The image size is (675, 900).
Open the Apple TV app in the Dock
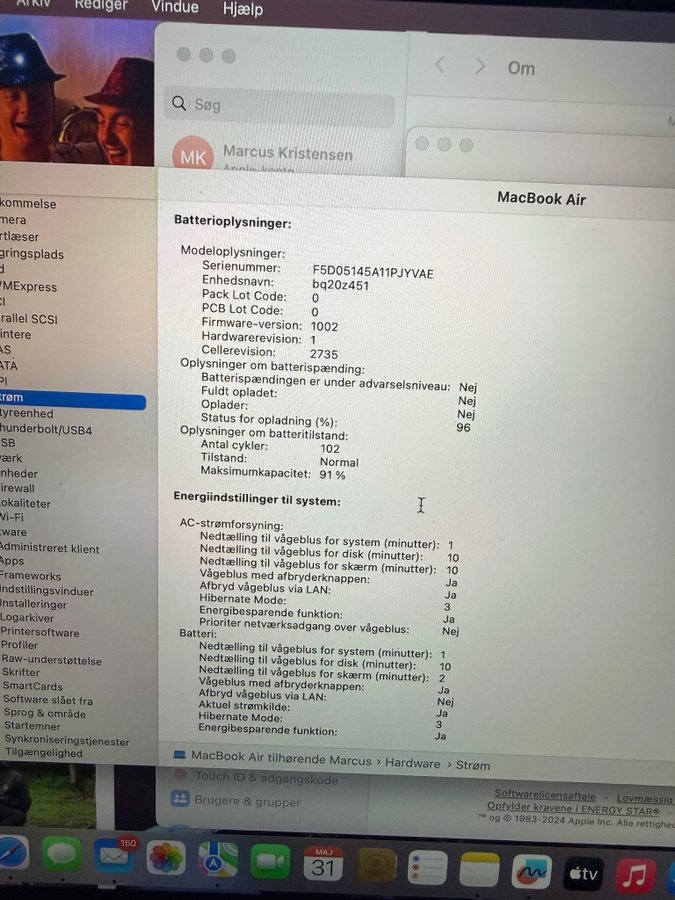(x=584, y=874)
